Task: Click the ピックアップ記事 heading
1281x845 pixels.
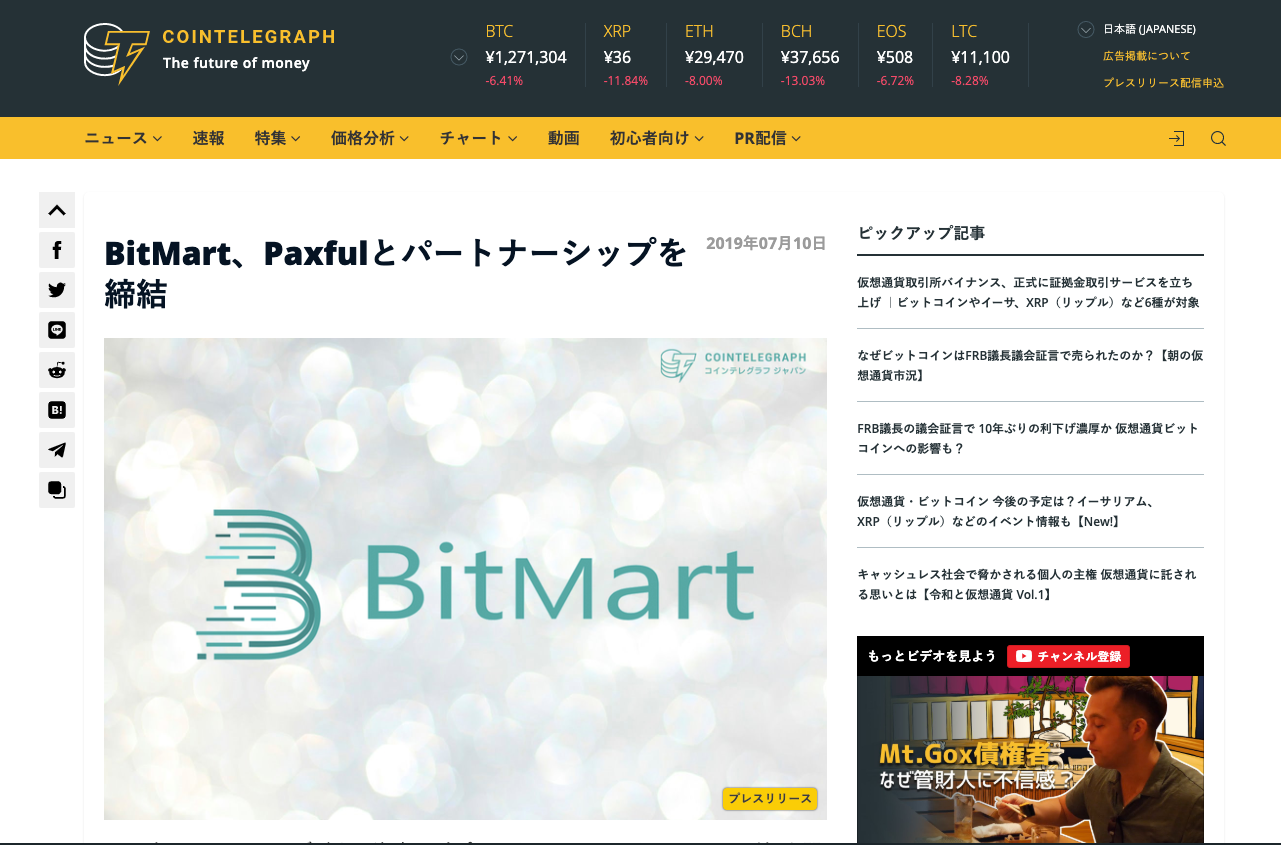Action: pos(921,233)
